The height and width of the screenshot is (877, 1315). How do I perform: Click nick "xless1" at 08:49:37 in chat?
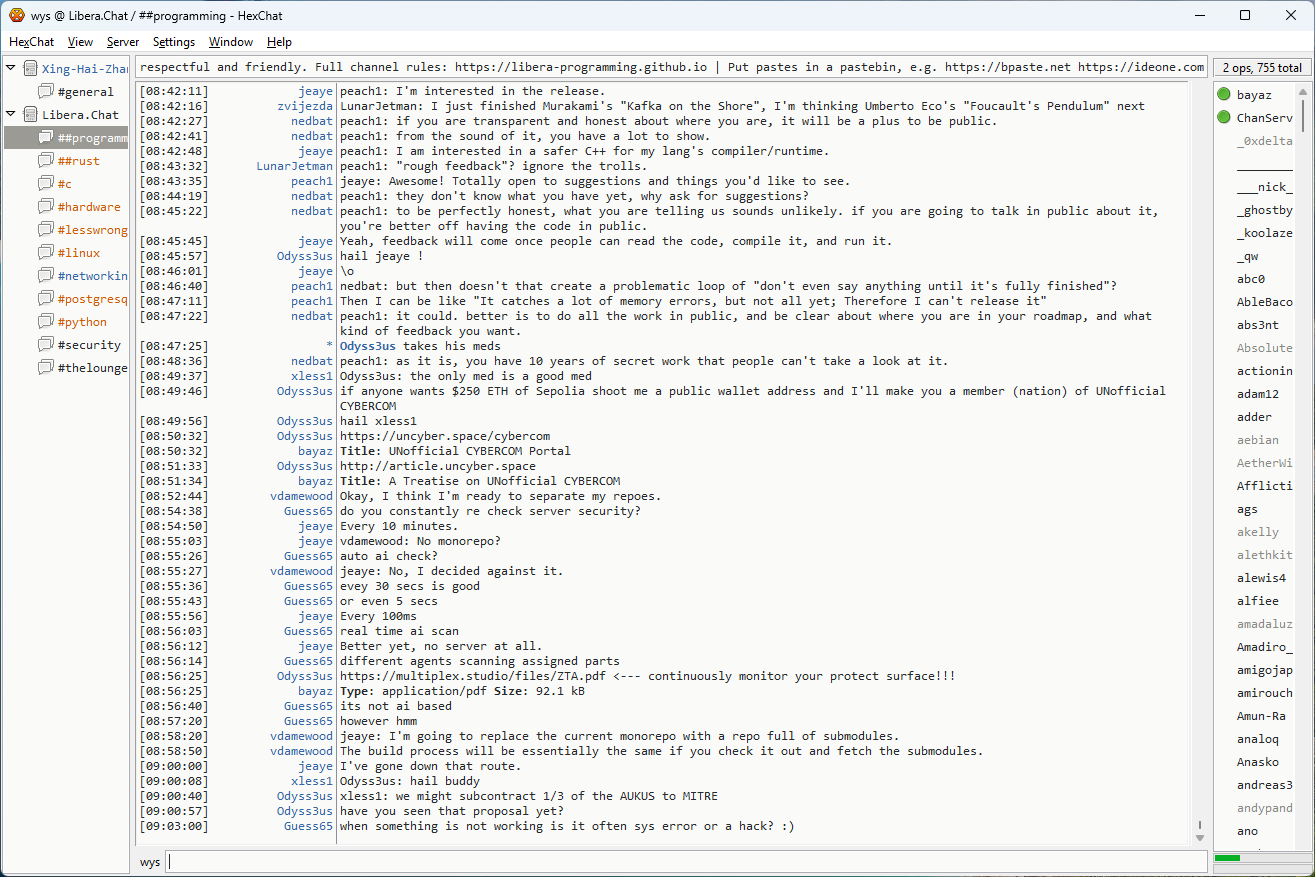coord(312,376)
